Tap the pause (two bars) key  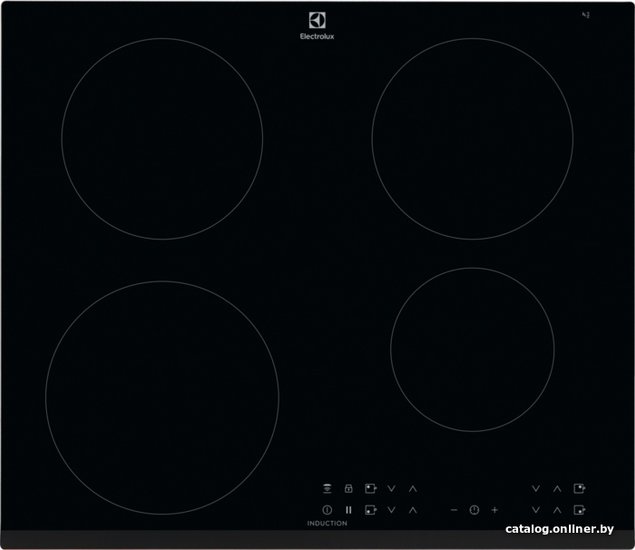(348, 510)
